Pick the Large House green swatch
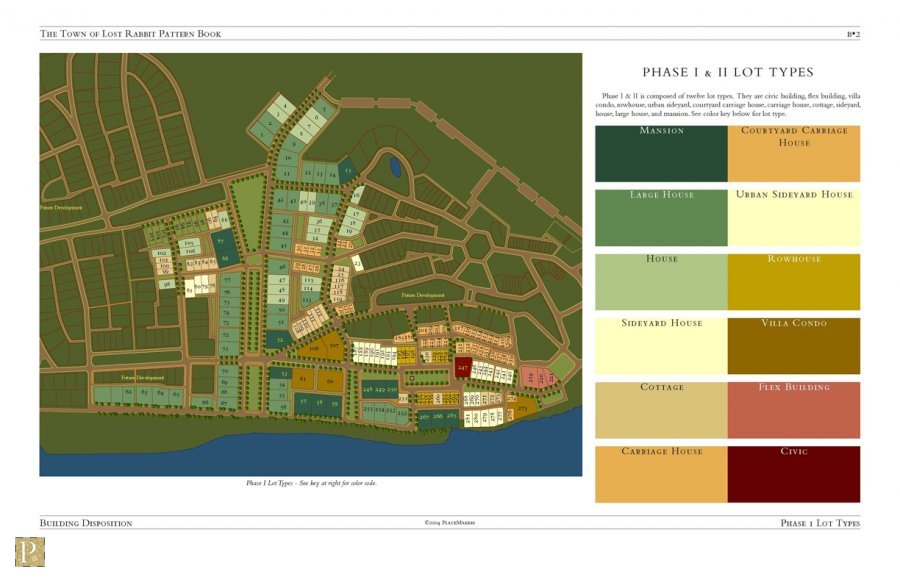 pos(661,217)
